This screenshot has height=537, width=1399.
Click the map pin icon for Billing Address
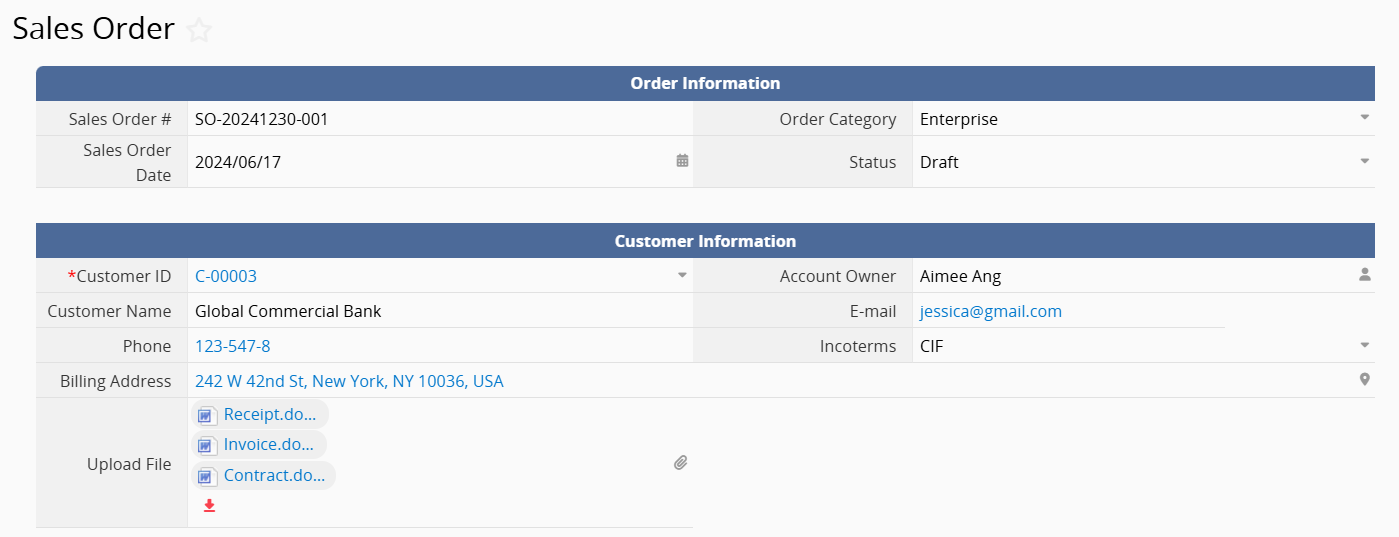click(x=1365, y=380)
